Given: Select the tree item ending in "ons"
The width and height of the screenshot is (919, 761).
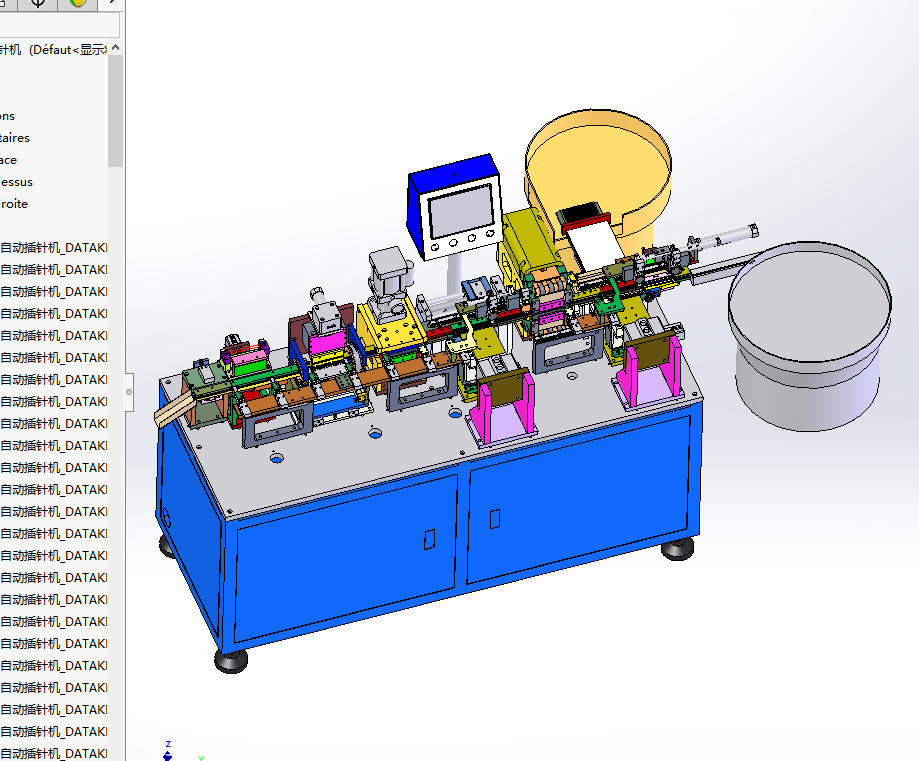Looking at the screenshot, I should 8,116.
